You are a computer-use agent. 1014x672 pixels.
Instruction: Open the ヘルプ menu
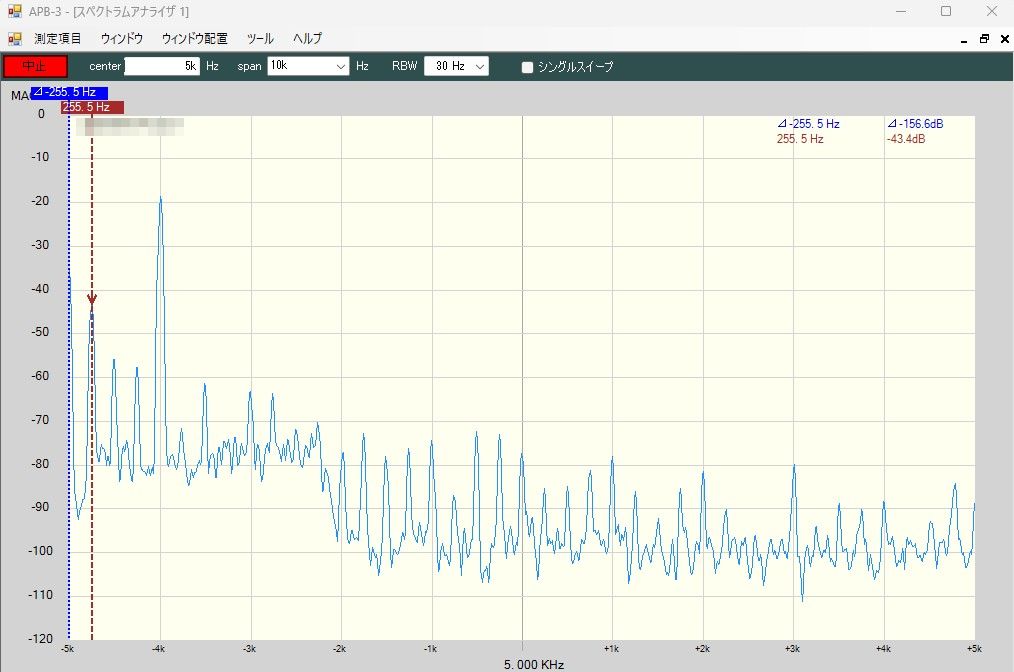307,39
